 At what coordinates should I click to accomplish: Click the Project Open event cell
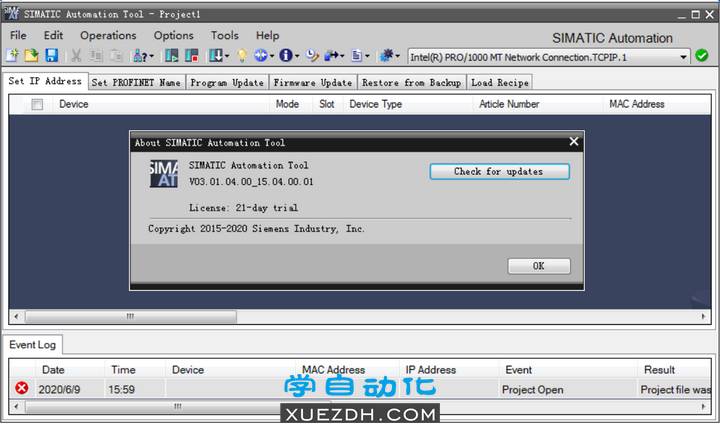coord(568,390)
